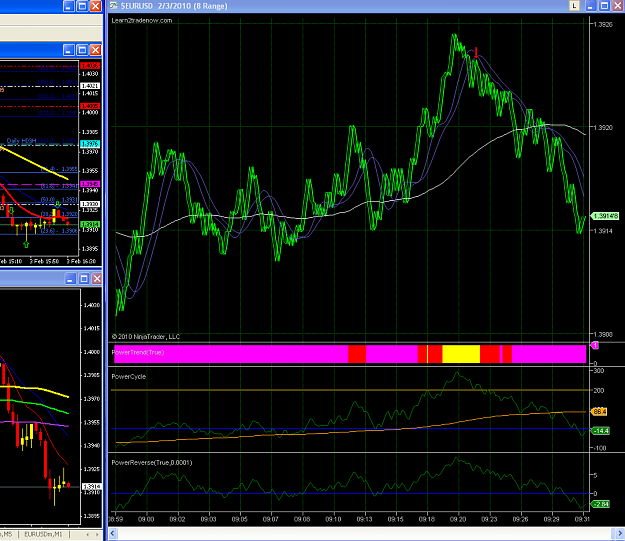Viewport: 625px width, 541px height.
Task: Click the red down arrow sell signal
Action: point(476,52)
